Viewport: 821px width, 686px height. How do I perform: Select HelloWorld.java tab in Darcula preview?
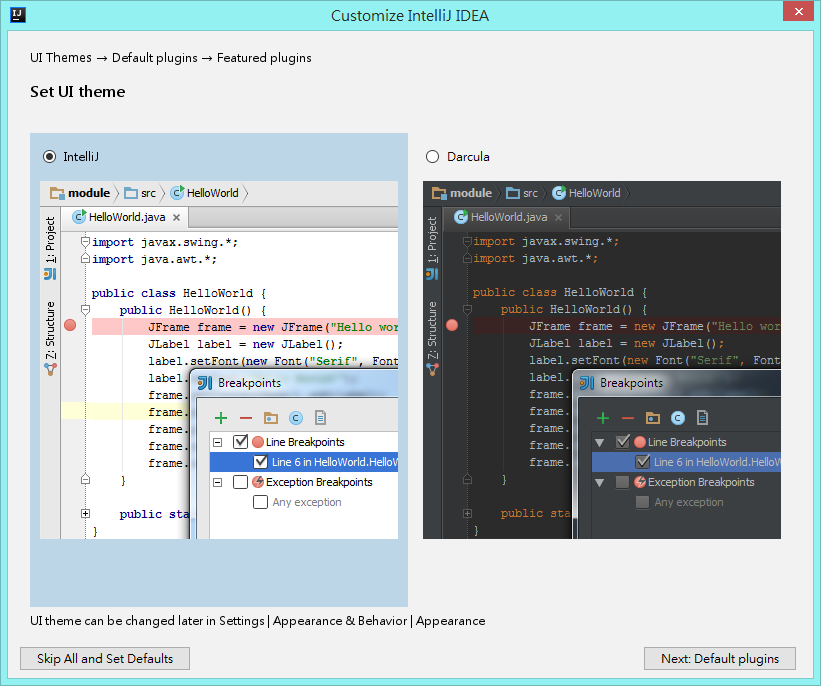click(x=506, y=217)
